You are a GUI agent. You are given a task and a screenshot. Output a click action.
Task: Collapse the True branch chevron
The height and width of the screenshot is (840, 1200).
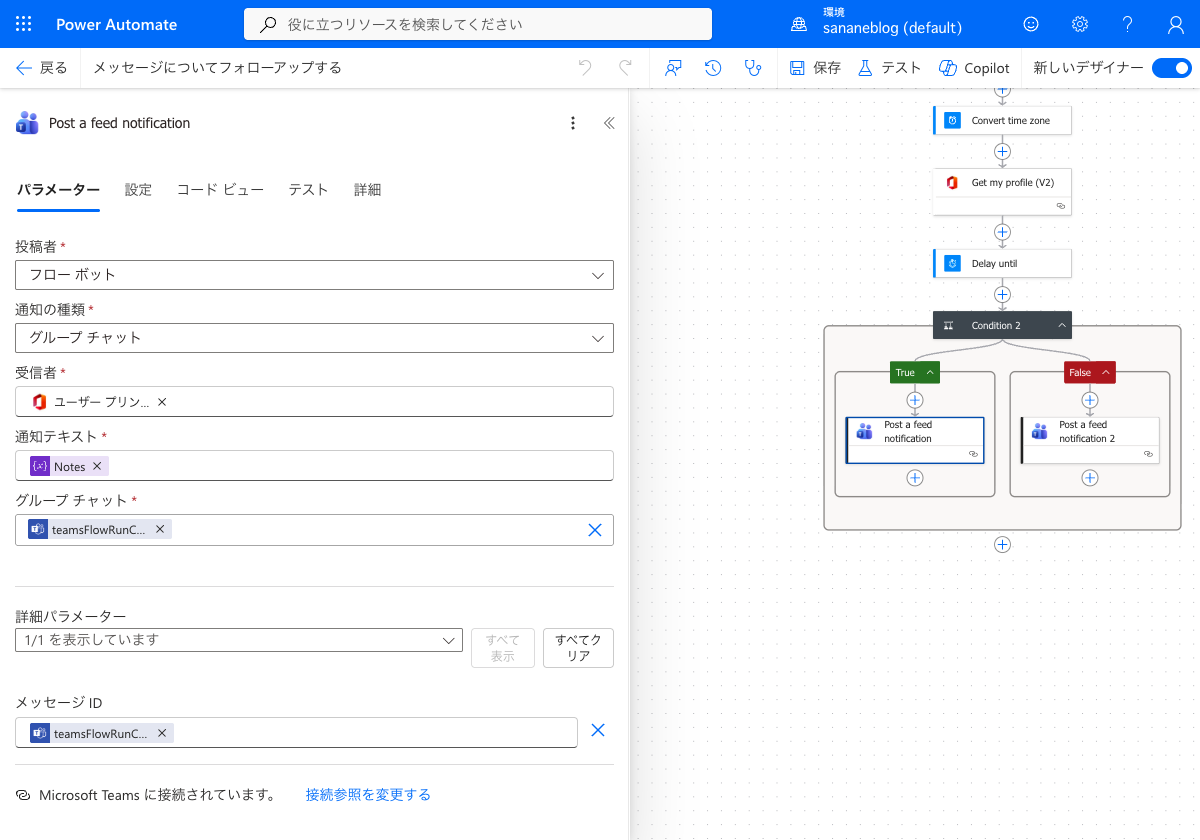(930, 372)
